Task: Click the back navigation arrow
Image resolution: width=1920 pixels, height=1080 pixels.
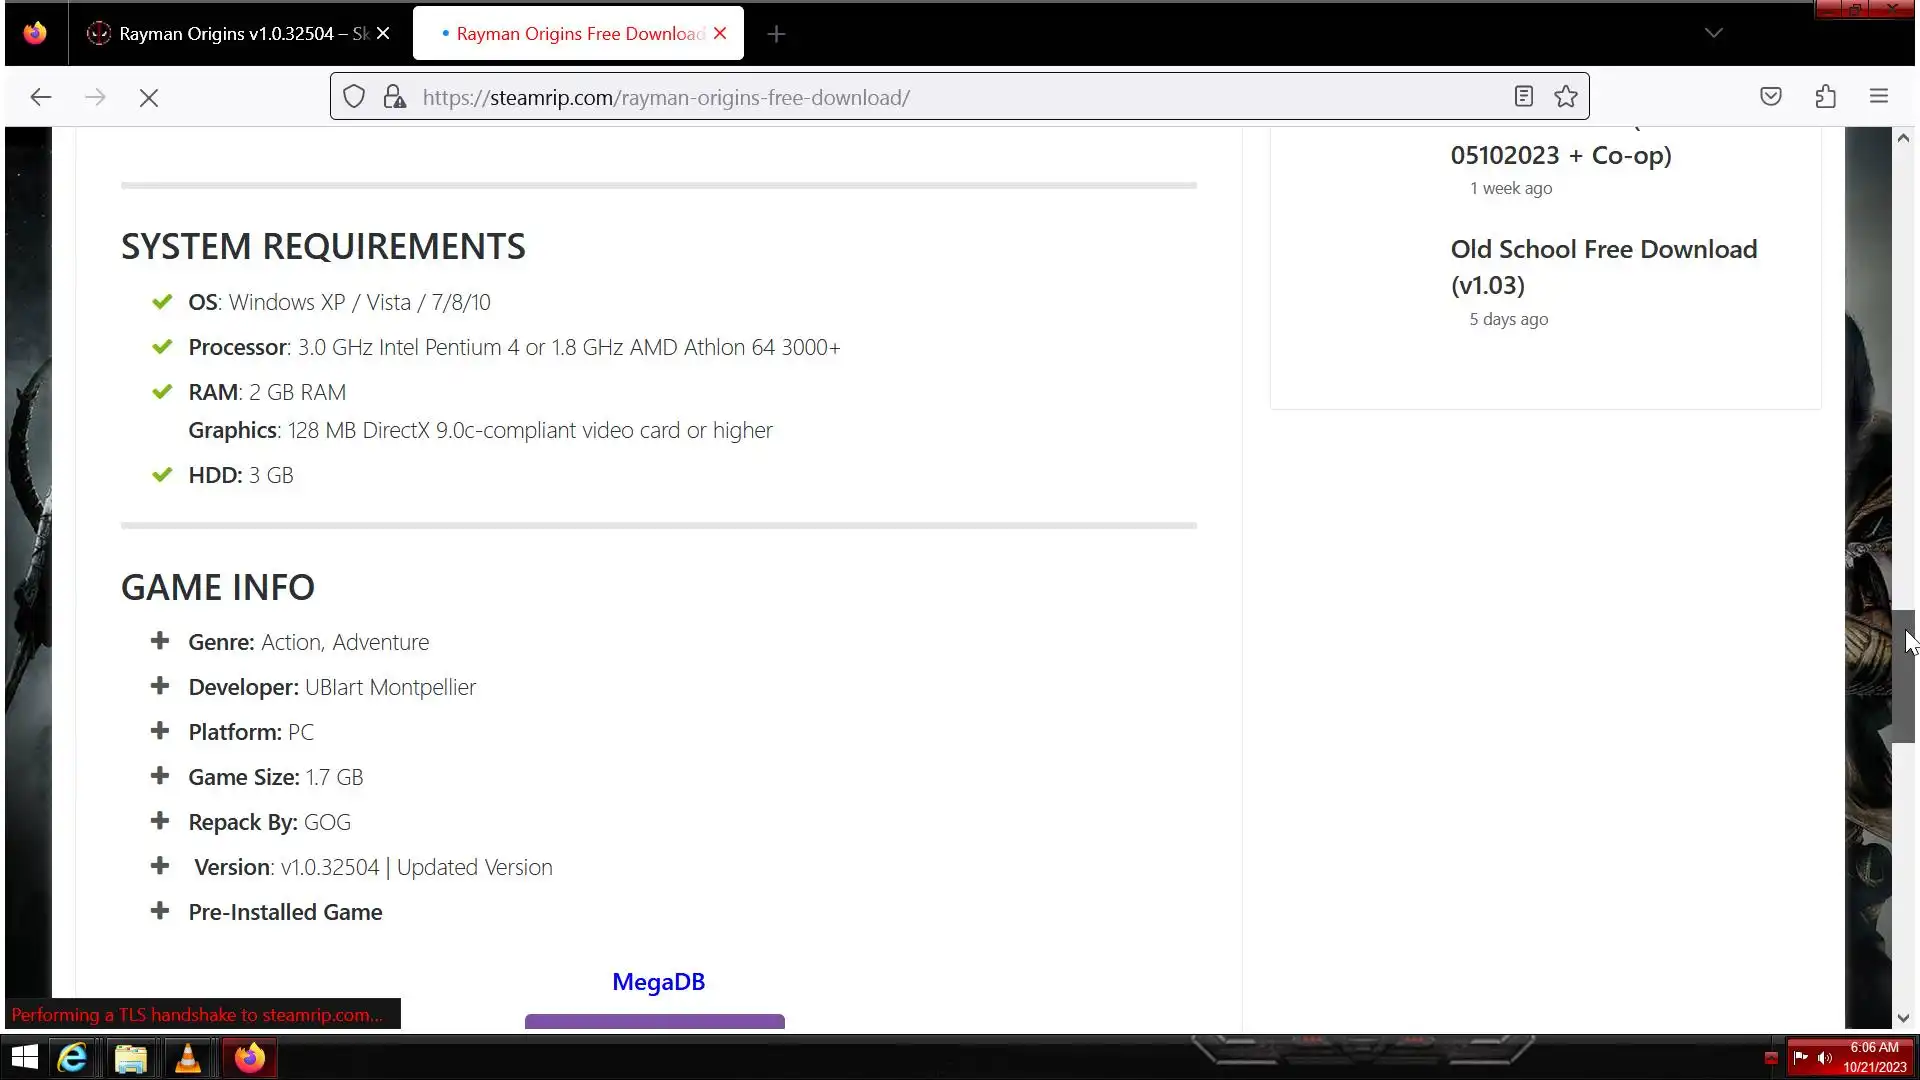Action: point(40,97)
